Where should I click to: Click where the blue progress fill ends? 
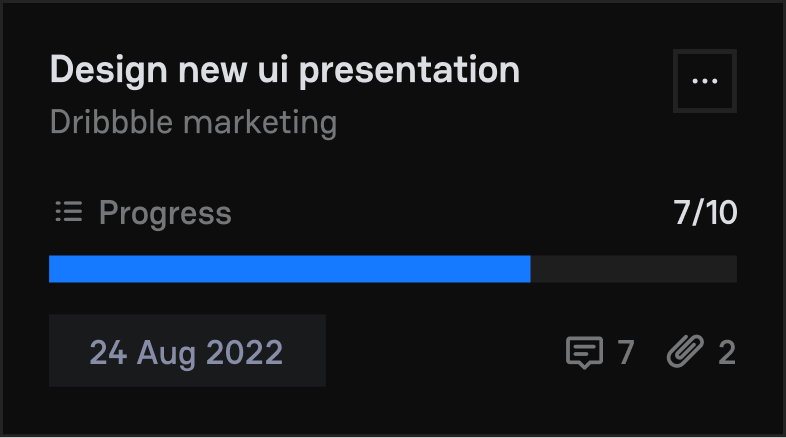(529, 269)
